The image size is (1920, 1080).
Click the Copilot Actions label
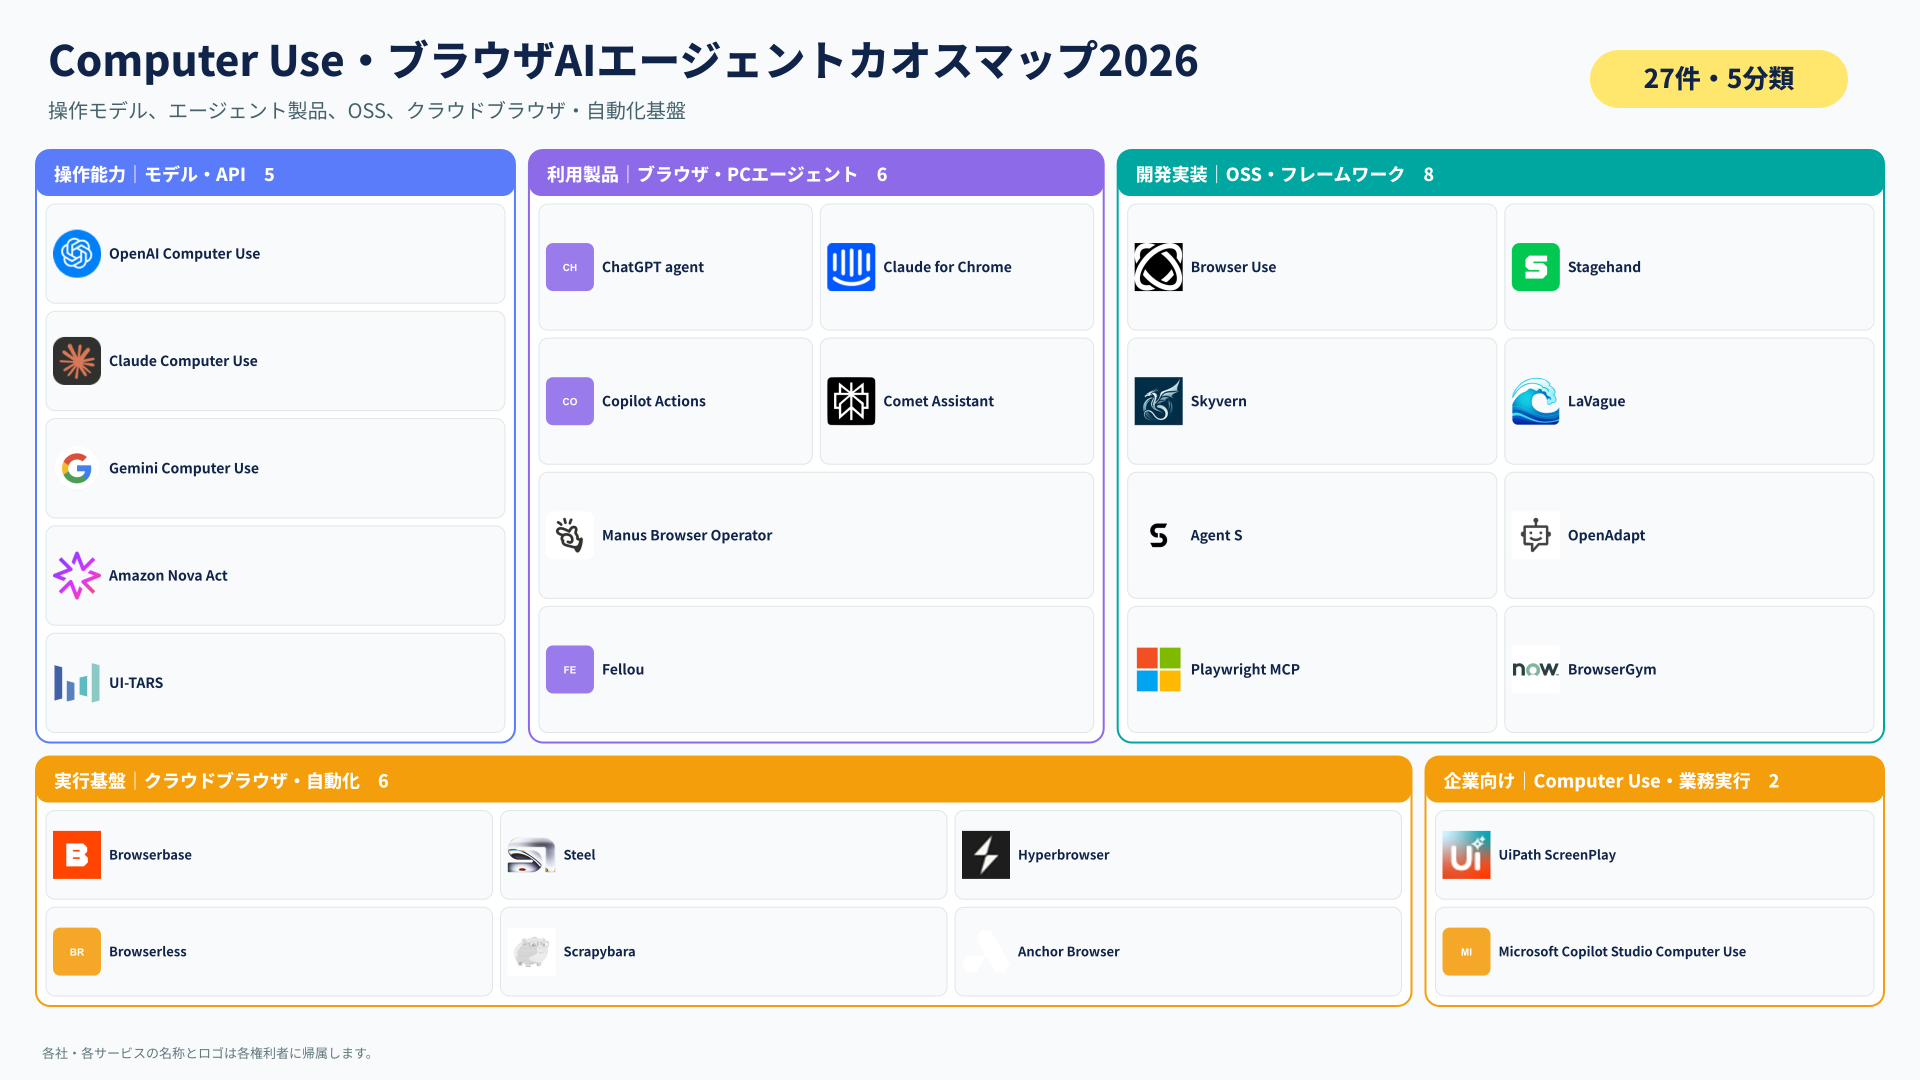coord(654,401)
